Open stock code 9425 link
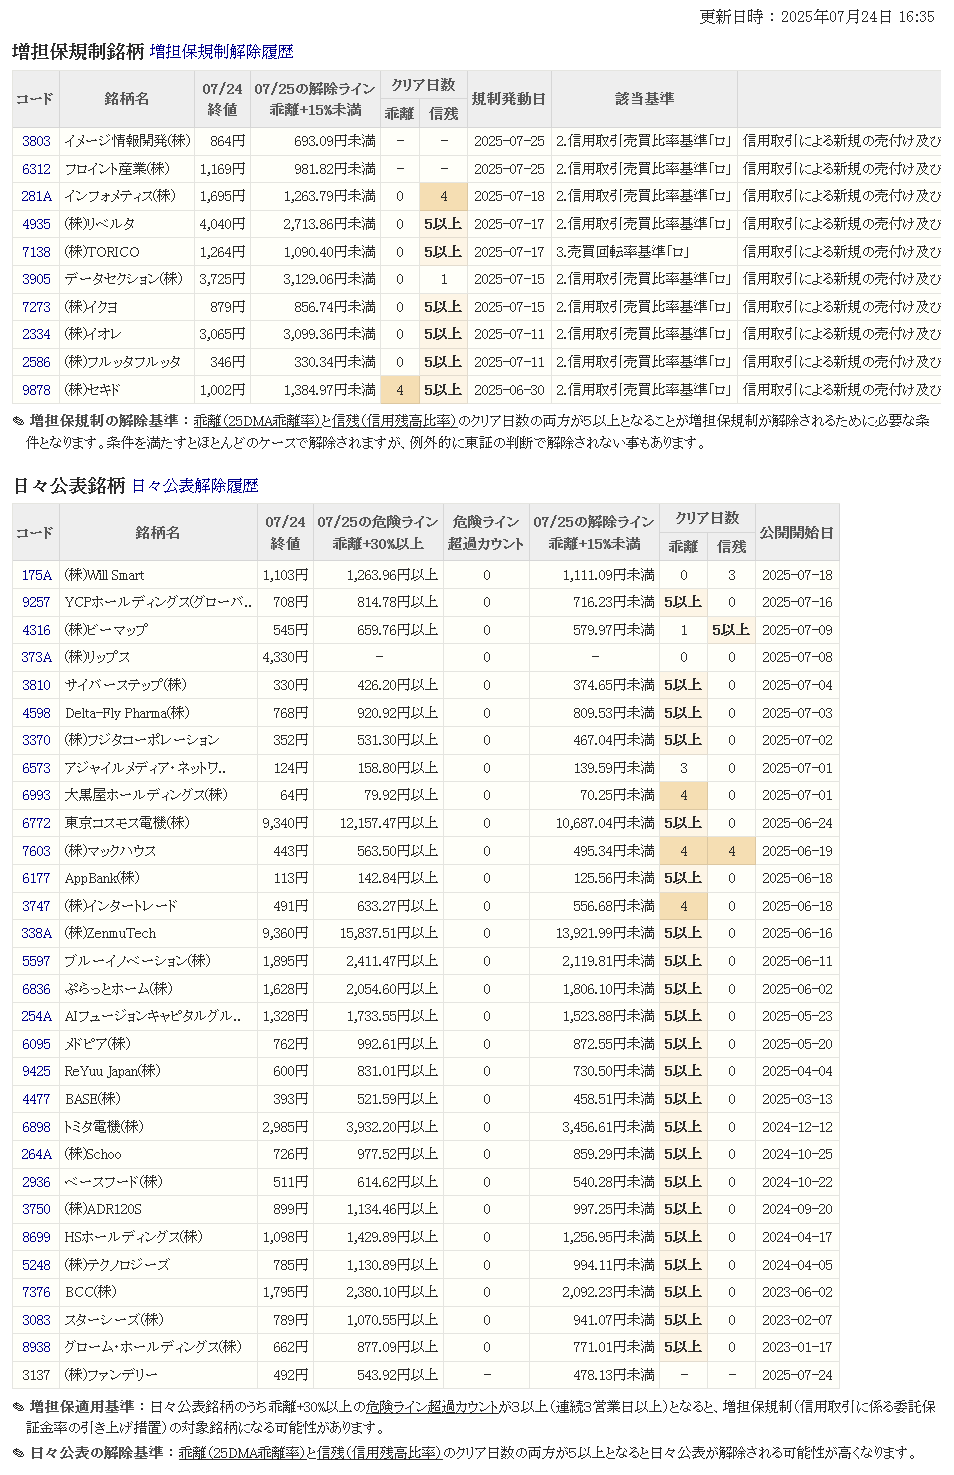The image size is (954, 1475). click(36, 1071)
